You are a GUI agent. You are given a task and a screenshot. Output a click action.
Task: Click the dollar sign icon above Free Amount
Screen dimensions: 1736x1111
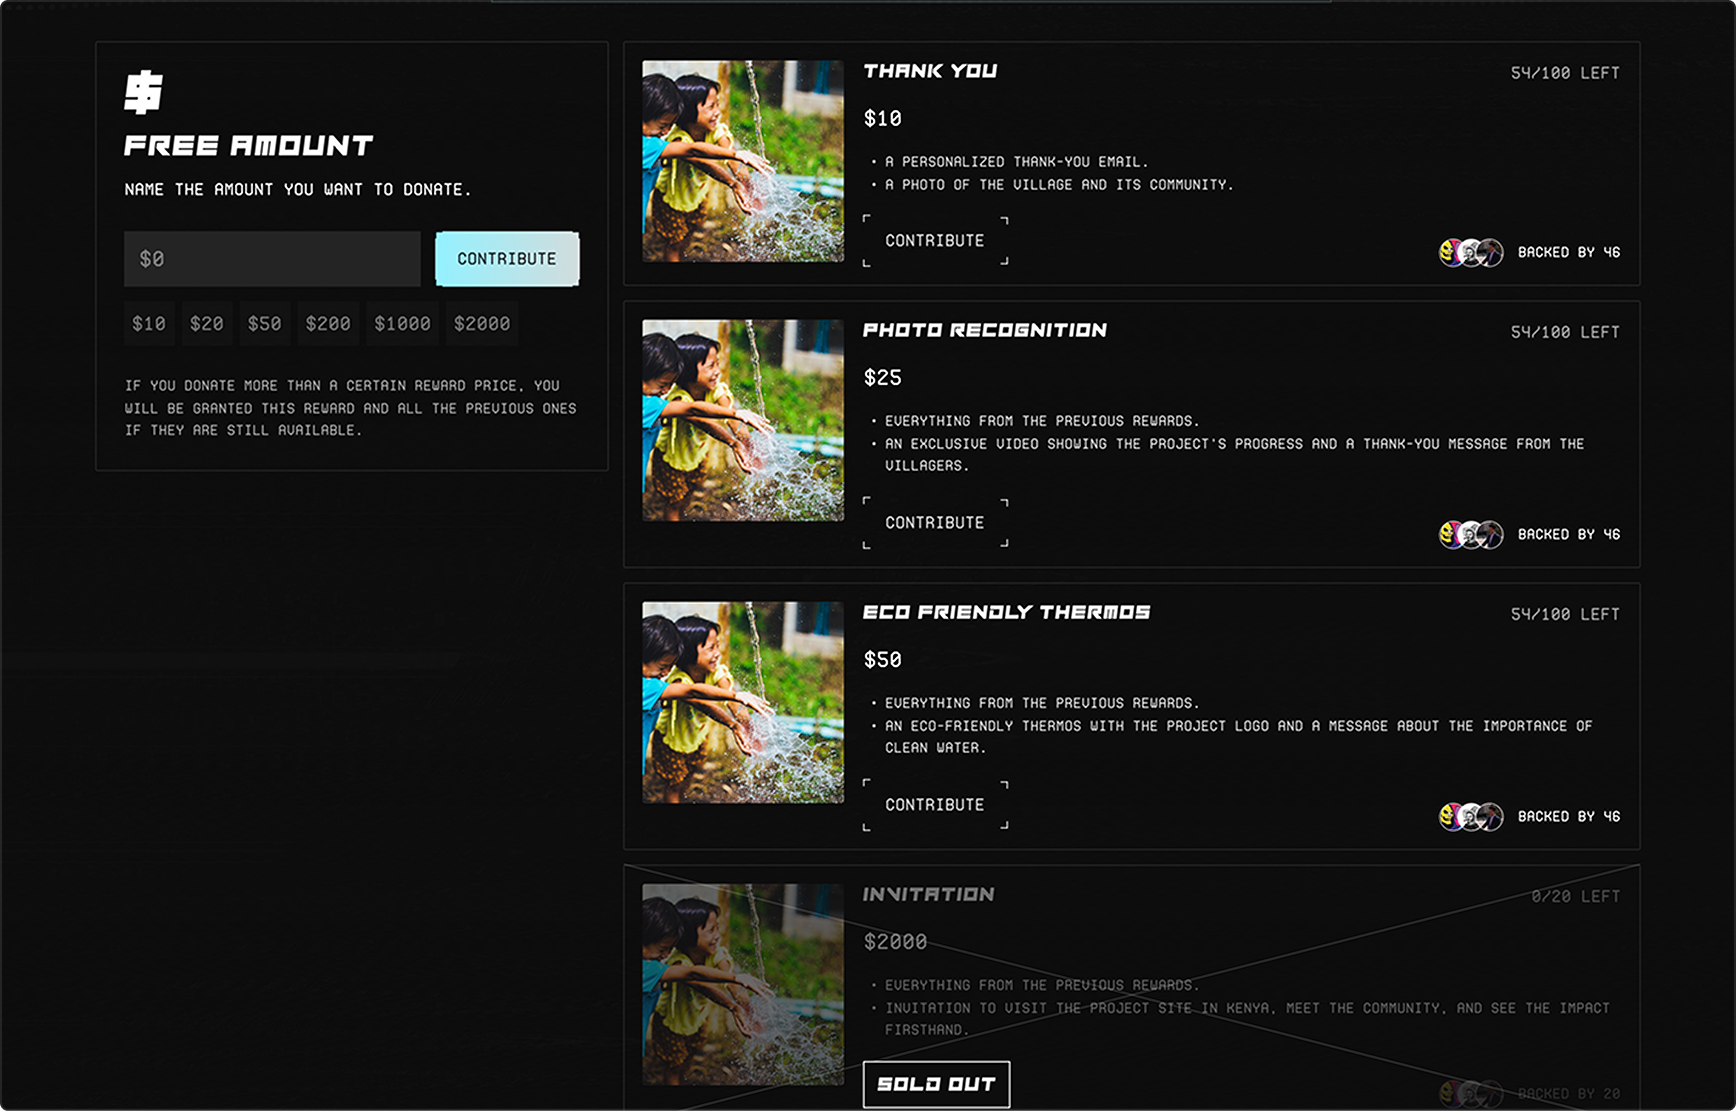click(143, 92)
